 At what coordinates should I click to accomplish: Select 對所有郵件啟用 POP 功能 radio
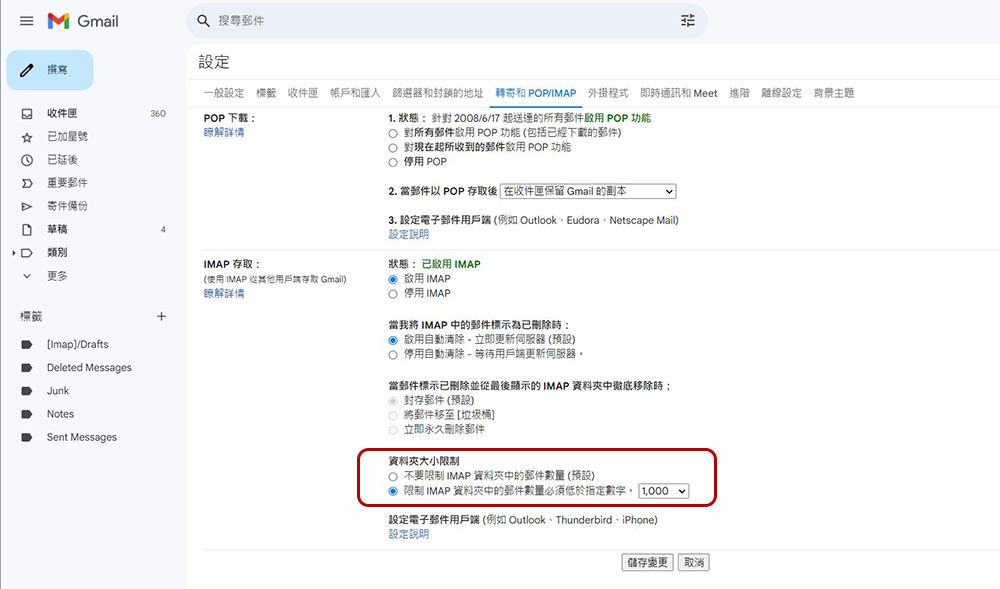pyautogui.click(x=393, y=133)
